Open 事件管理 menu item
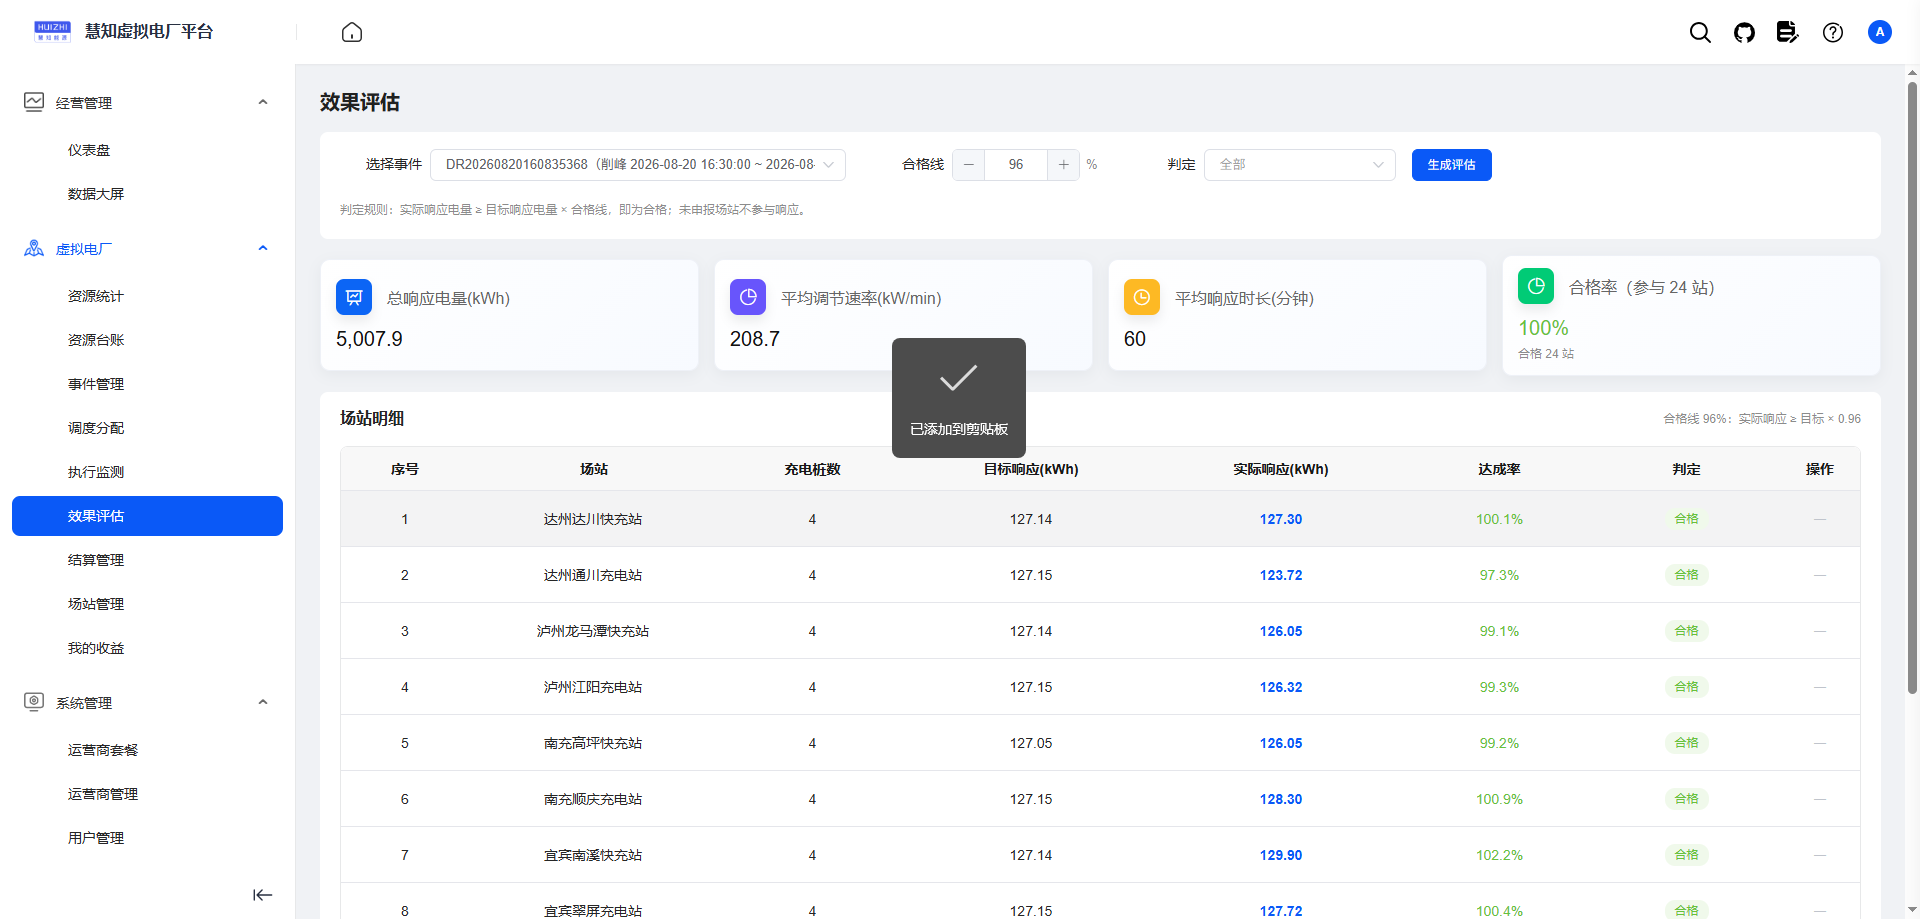 pos(147,384)
